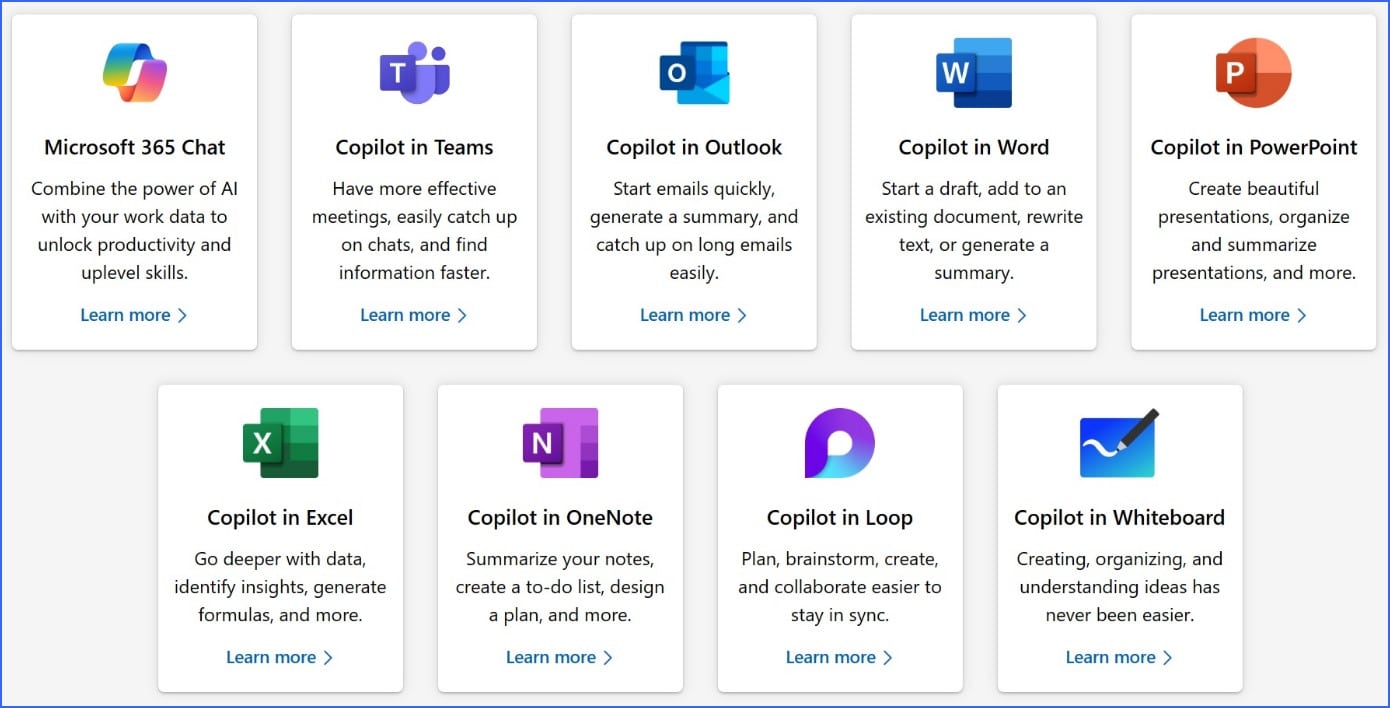Screen dimensions: 1390x708
Task: Click Learn more under Microsoft 365 Chat
Action: pos(127,315)
